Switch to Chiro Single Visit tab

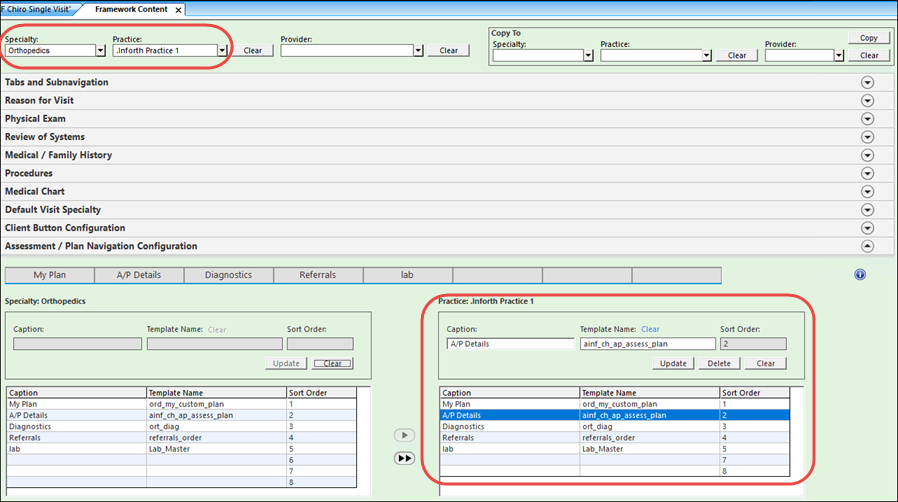pyautogui.click(x=38, y=9)
